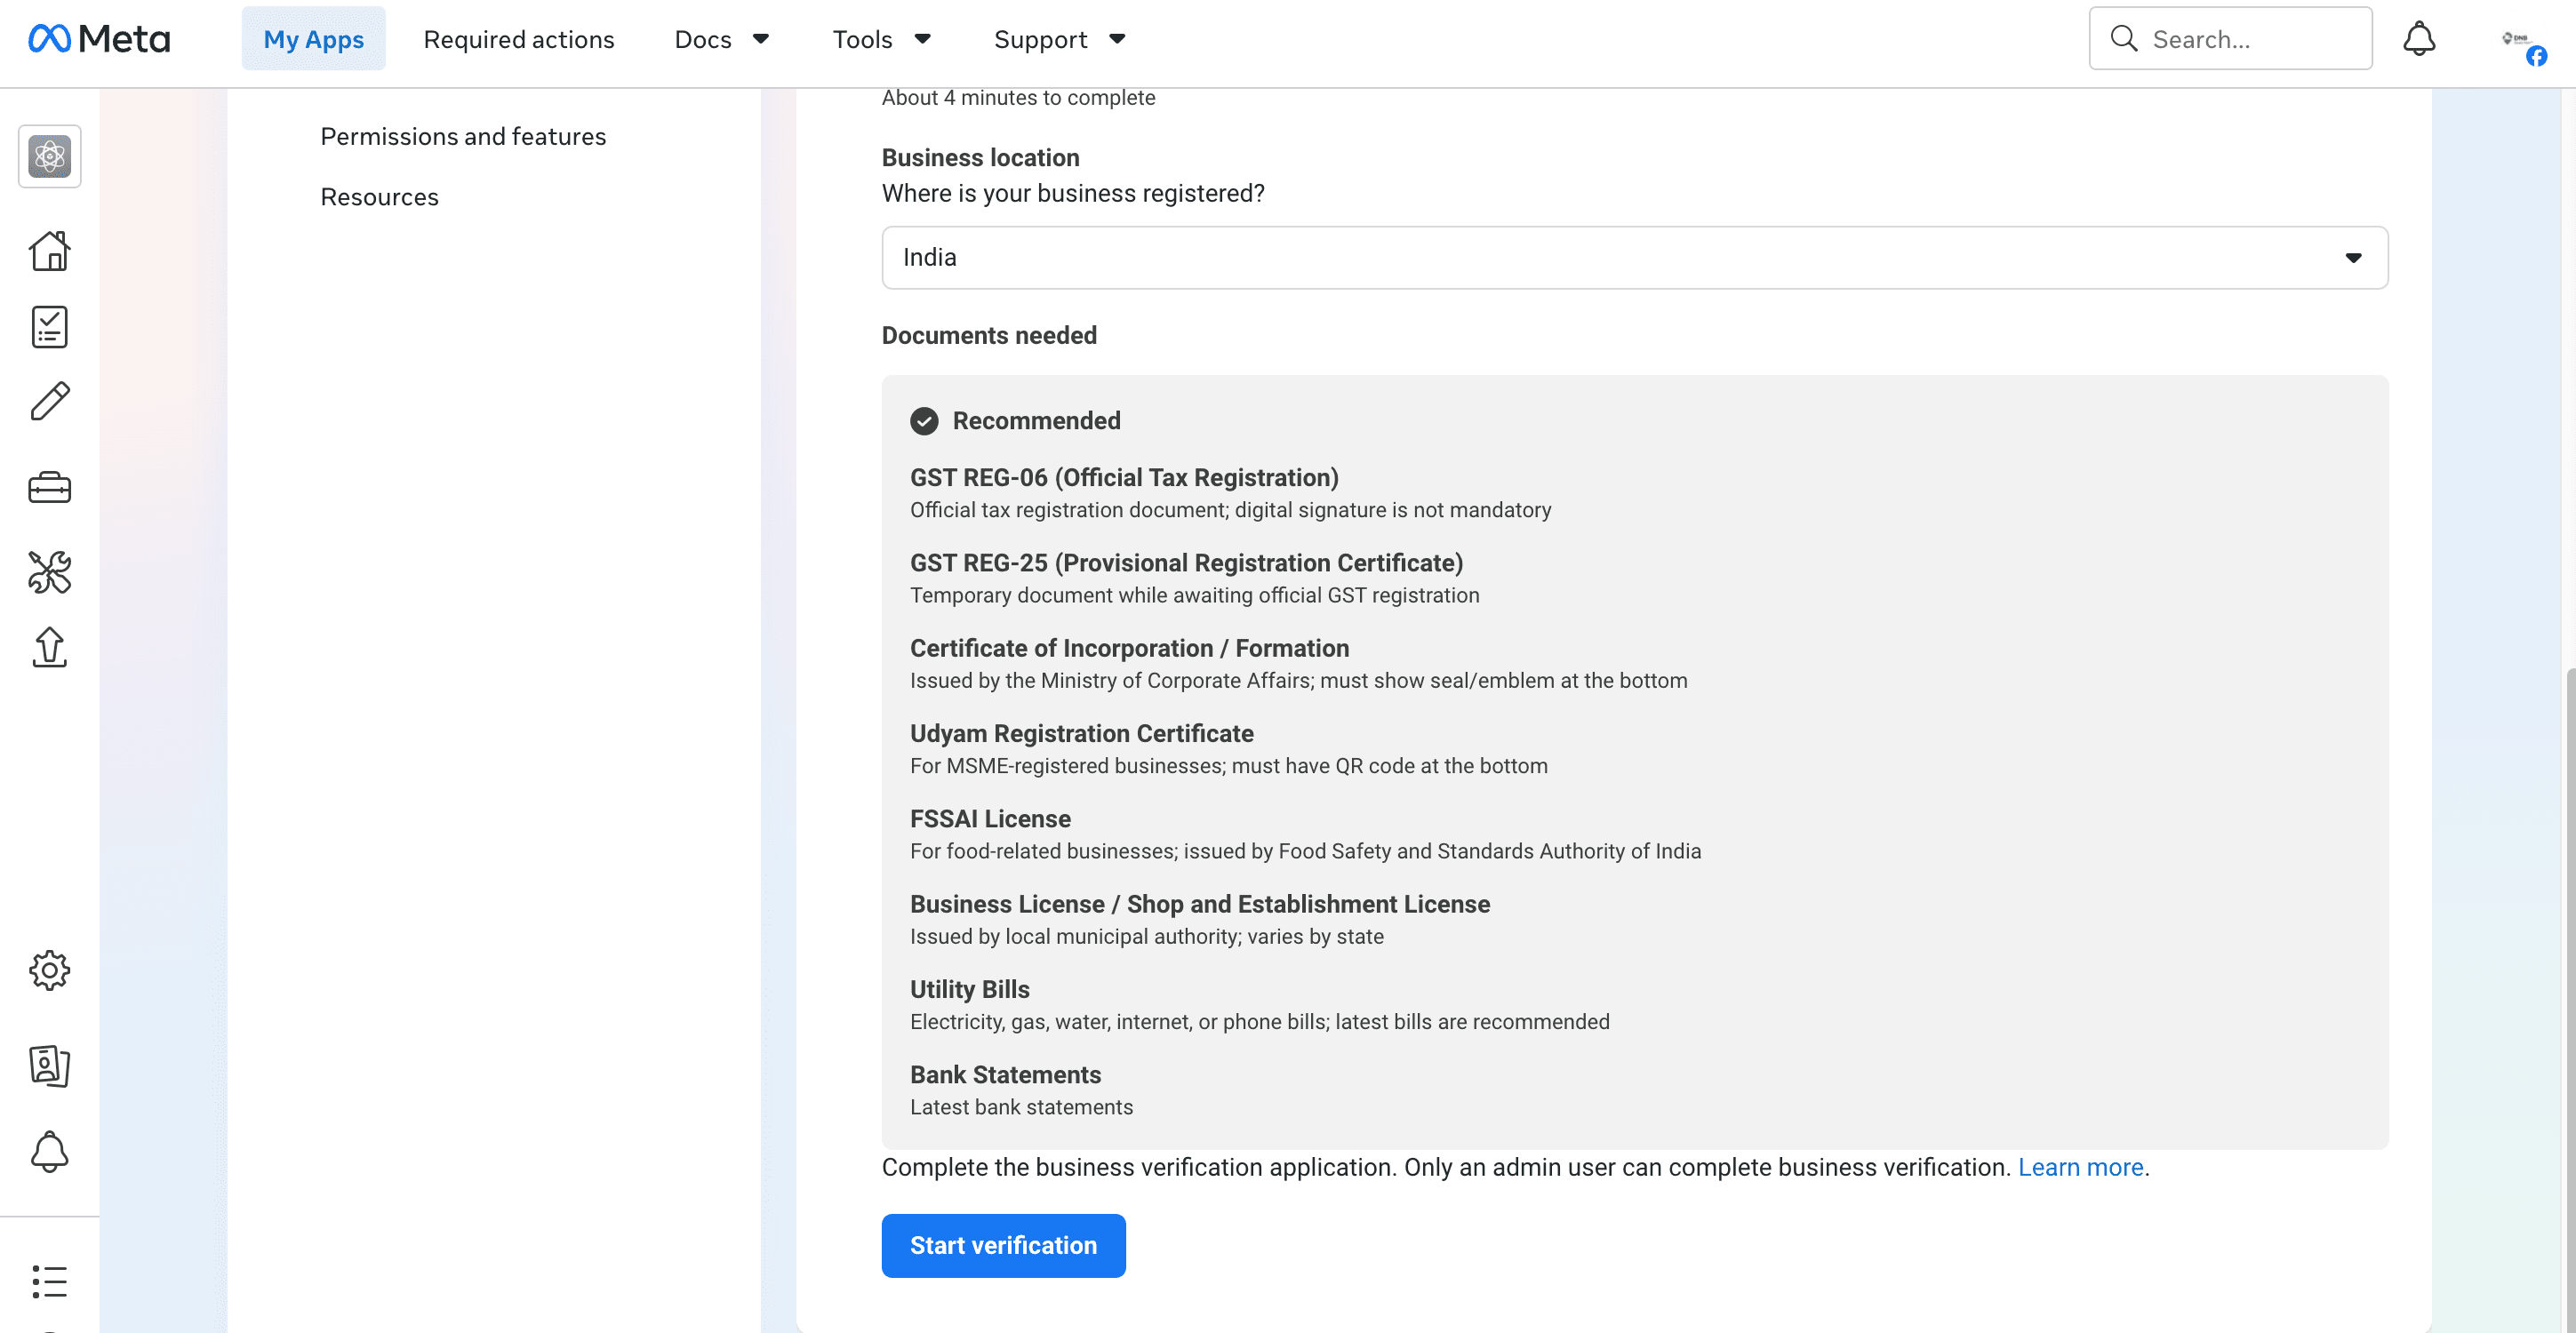Click the 'Recommended' label
Viewport: 2576px width, 1333px height.
[1036, 421]
